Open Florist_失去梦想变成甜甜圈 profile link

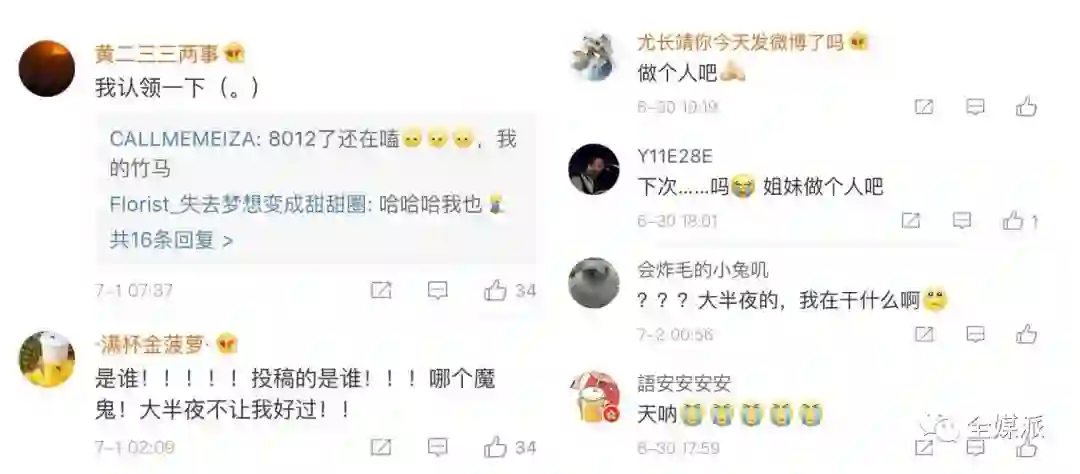click(238, 205)
